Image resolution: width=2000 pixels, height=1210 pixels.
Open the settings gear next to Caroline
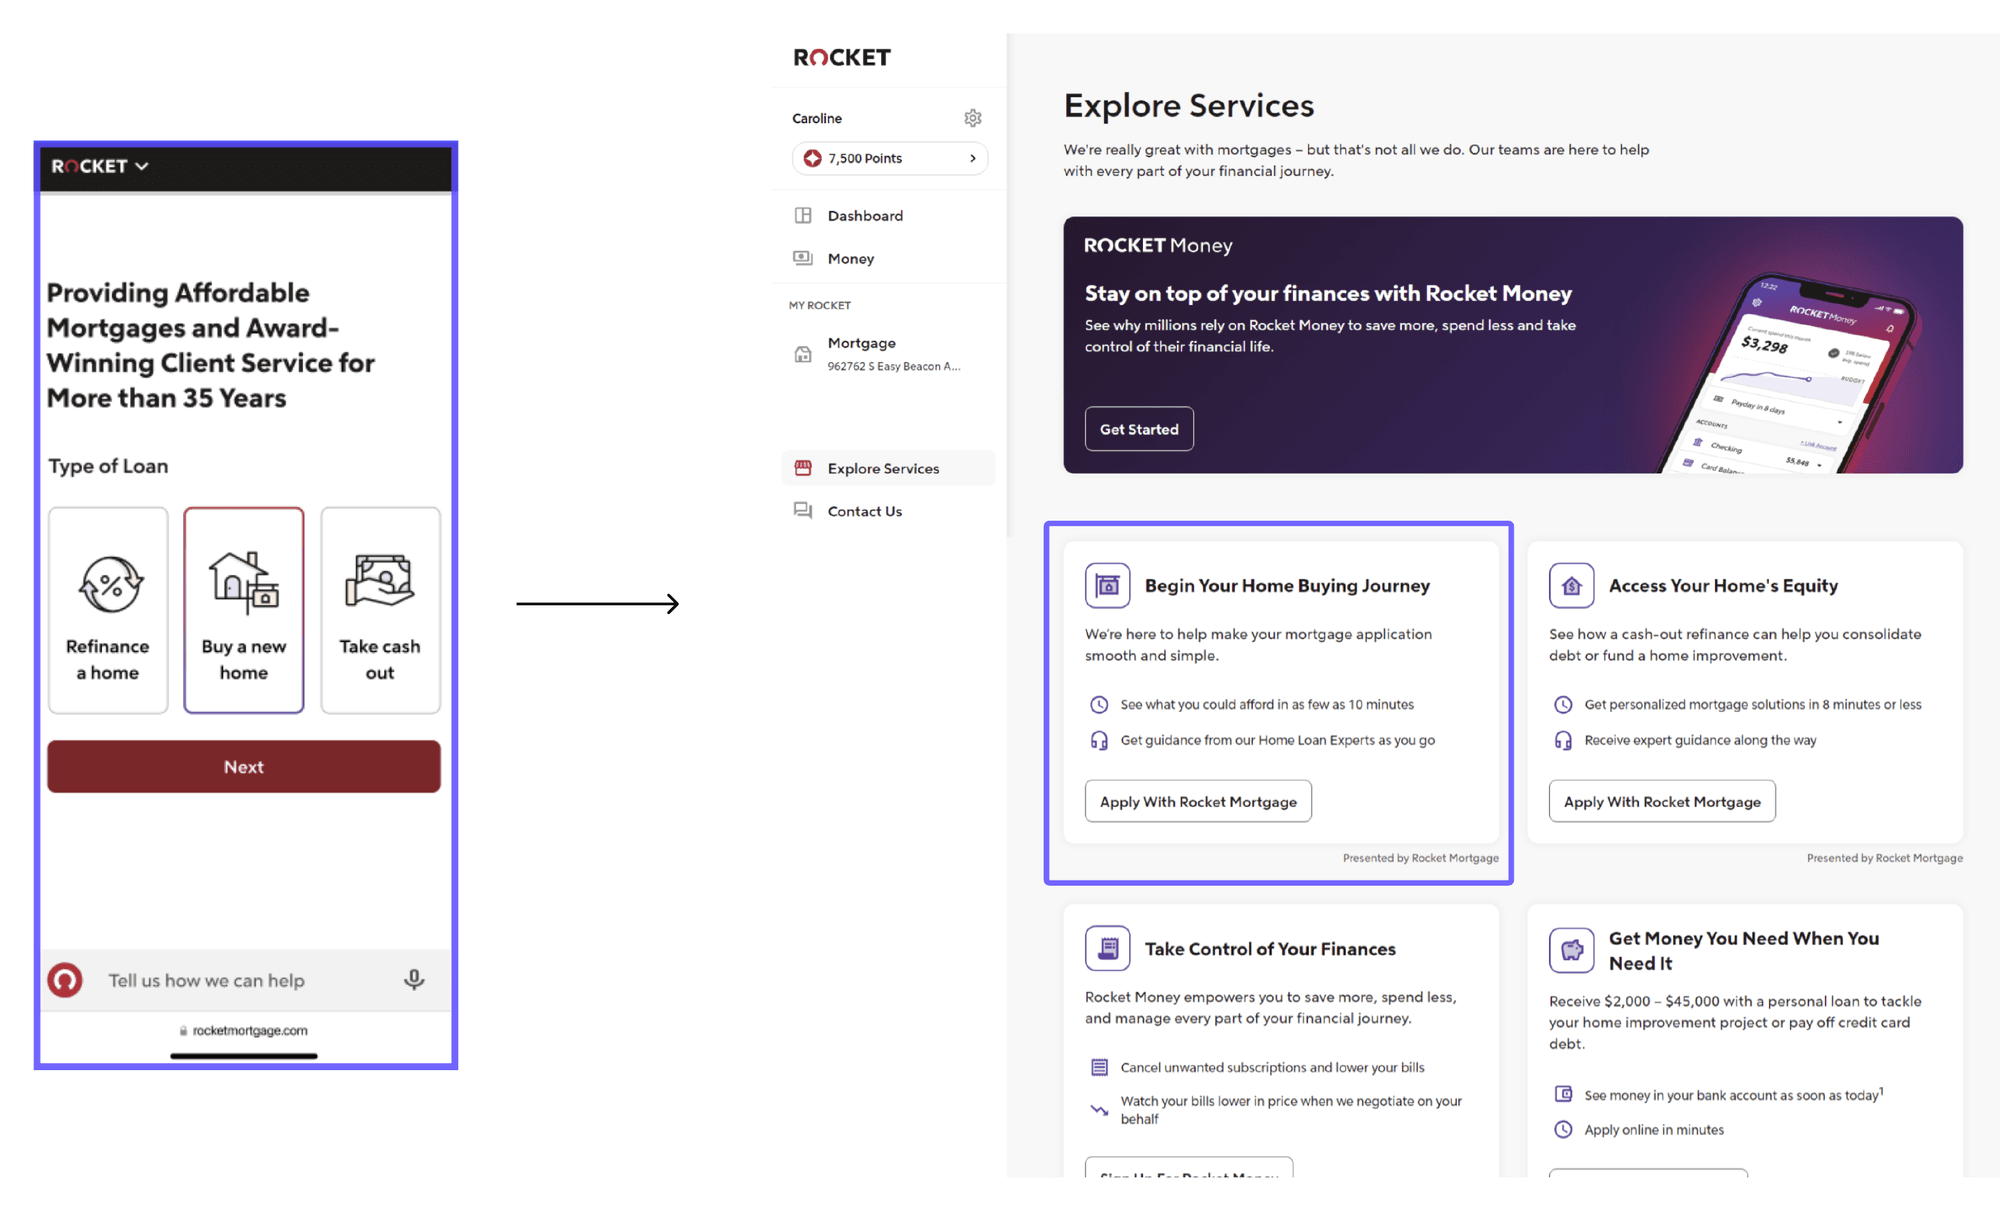point(972,118)
